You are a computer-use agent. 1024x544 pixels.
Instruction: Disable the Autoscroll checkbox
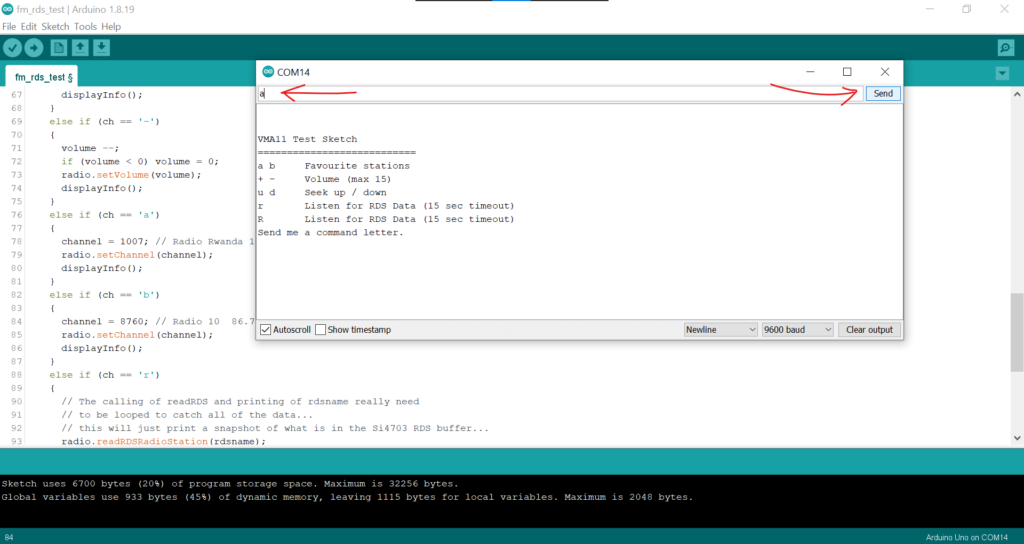pyautogui.click(x=266, y=330)
